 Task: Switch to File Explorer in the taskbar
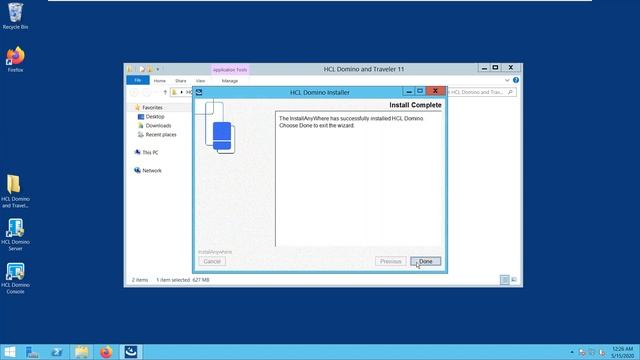[x=81, y=352]
